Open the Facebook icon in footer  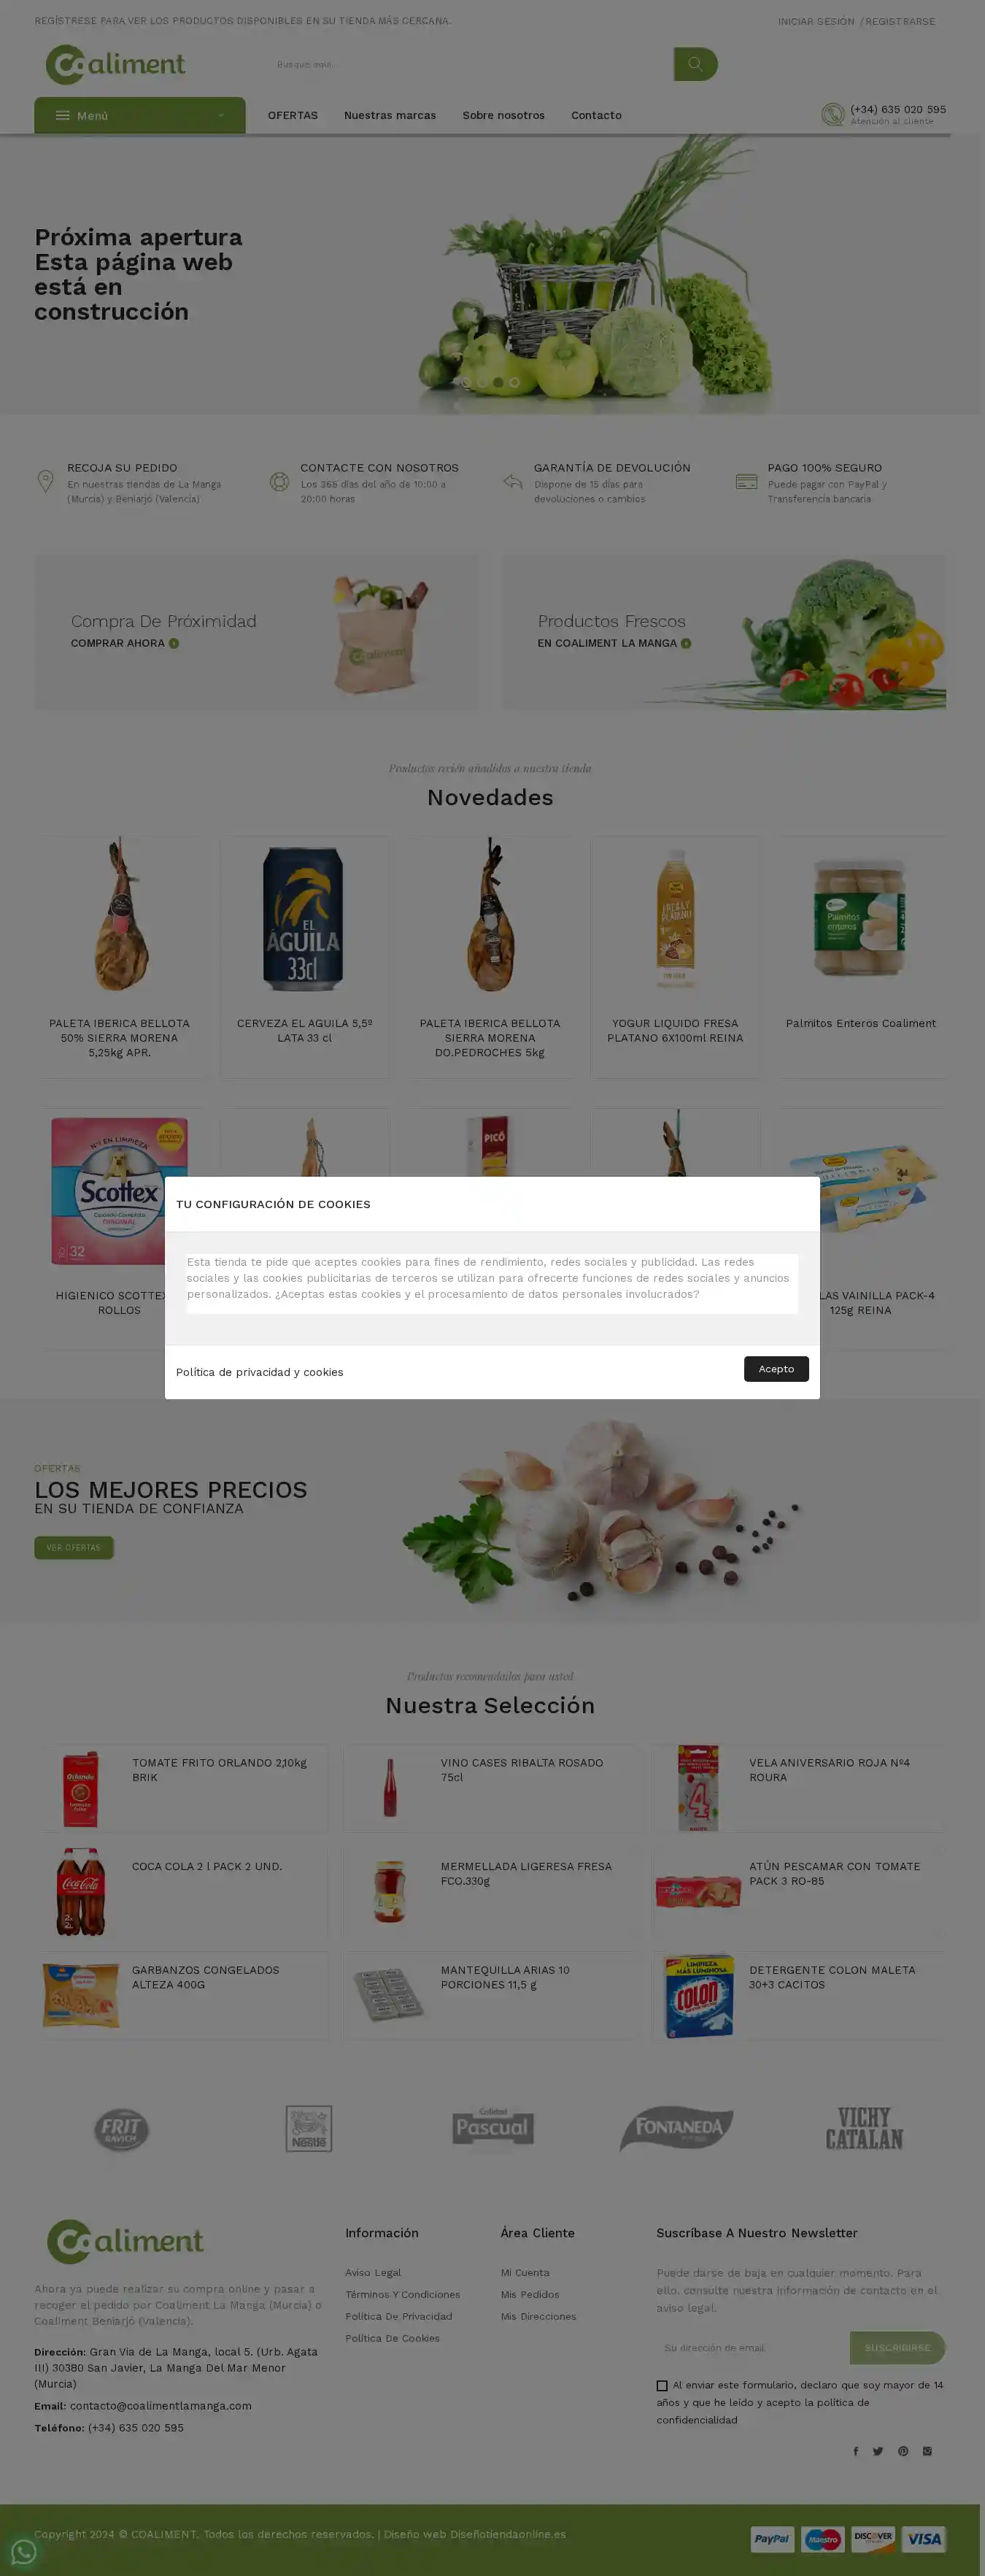pyautogui.click(x=855, y=2451)
